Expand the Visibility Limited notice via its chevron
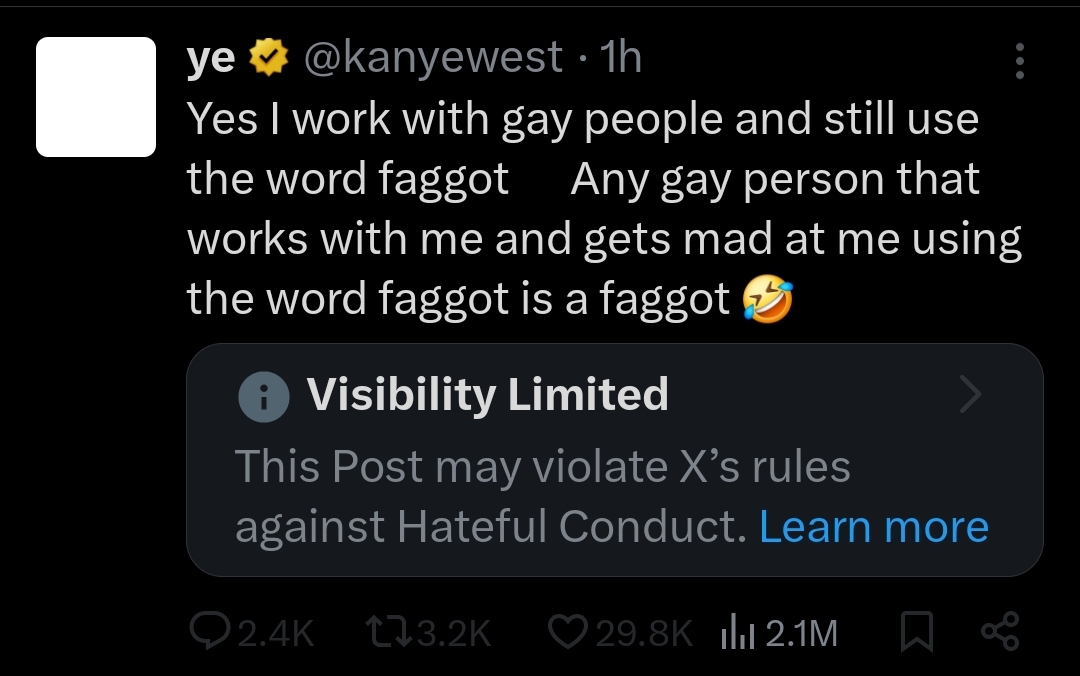 click(969, 394)
